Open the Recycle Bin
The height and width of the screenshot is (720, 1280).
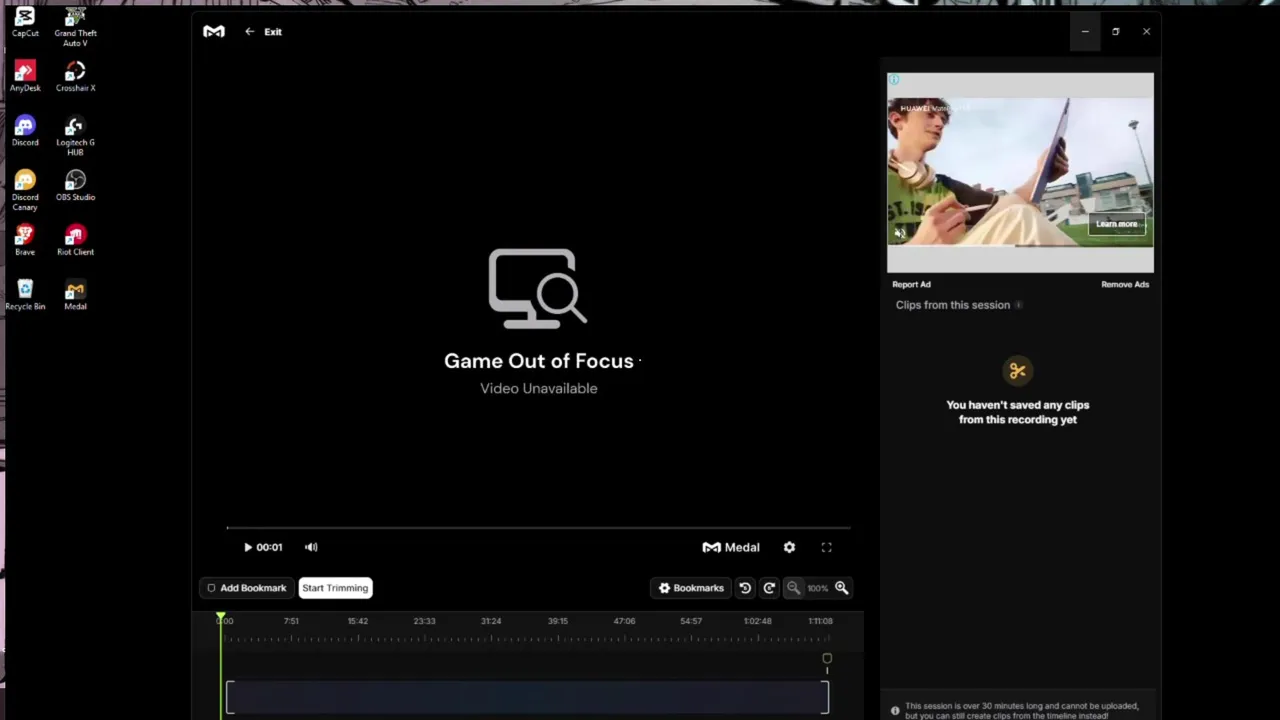click(x=25, y=295)
